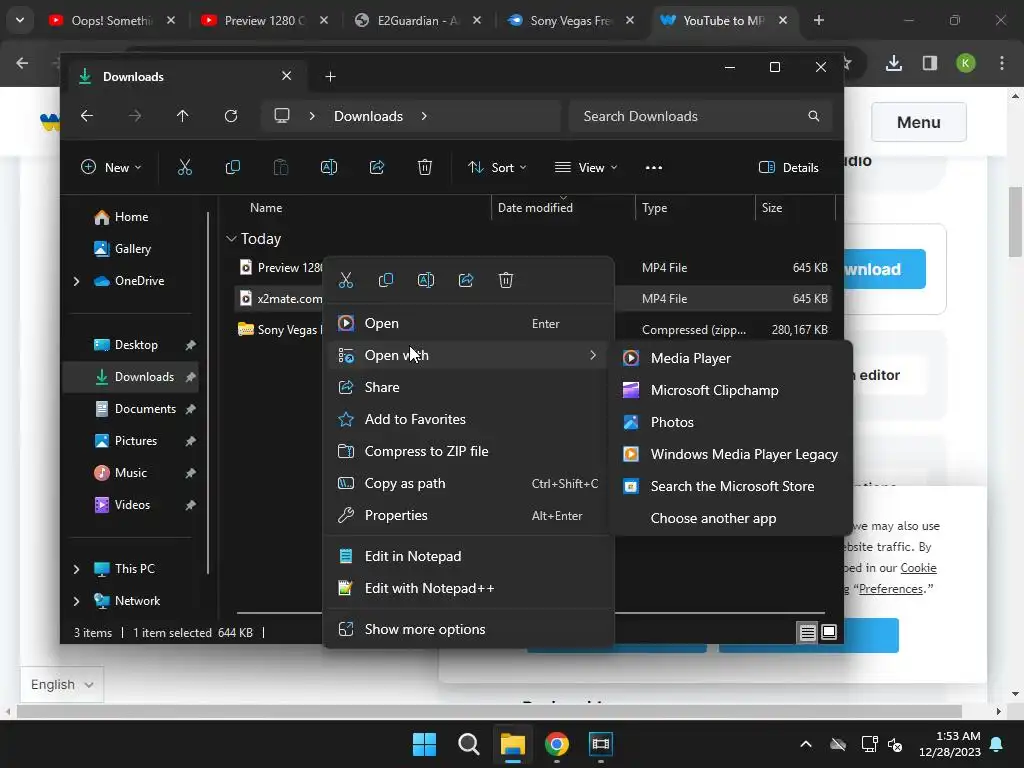Toggle Chrome side panel icon
1024x768 pixels.
tap(930, 63)
